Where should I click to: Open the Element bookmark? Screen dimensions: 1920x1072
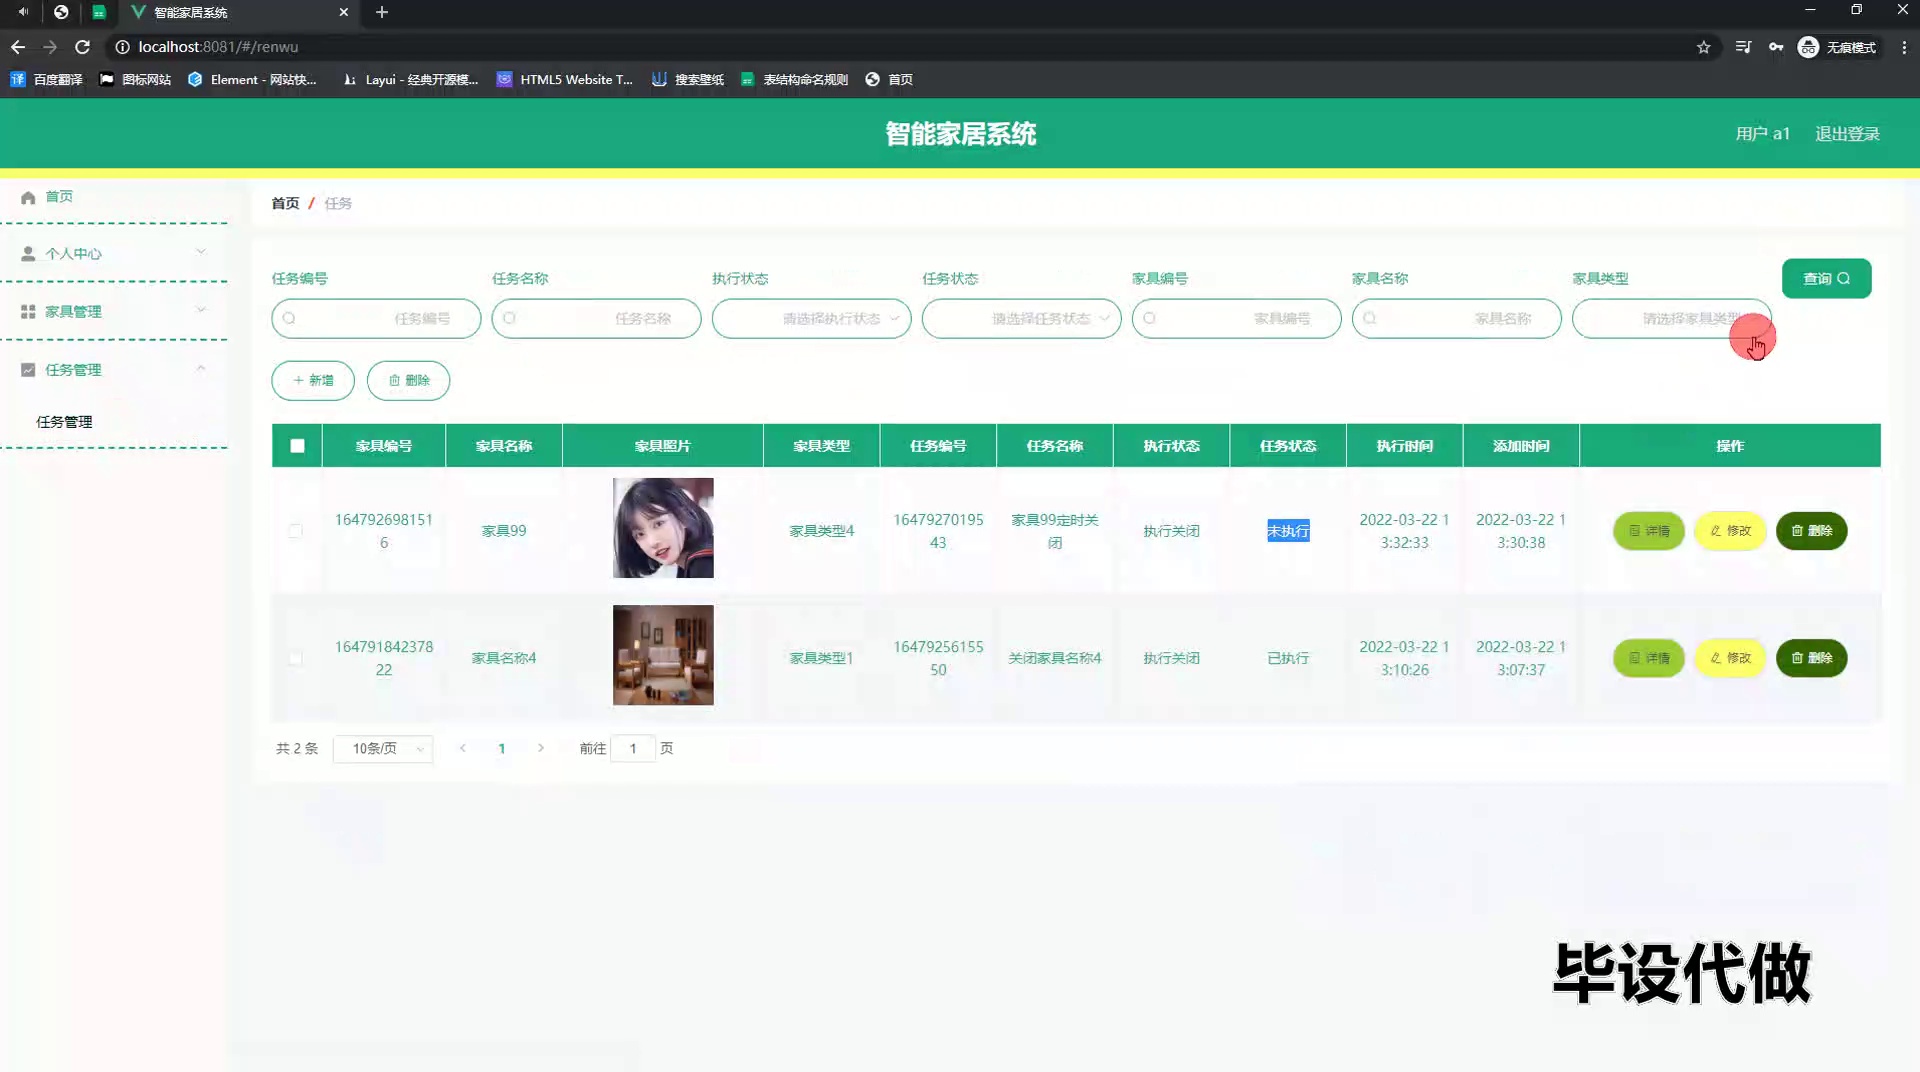click(252, 80)
